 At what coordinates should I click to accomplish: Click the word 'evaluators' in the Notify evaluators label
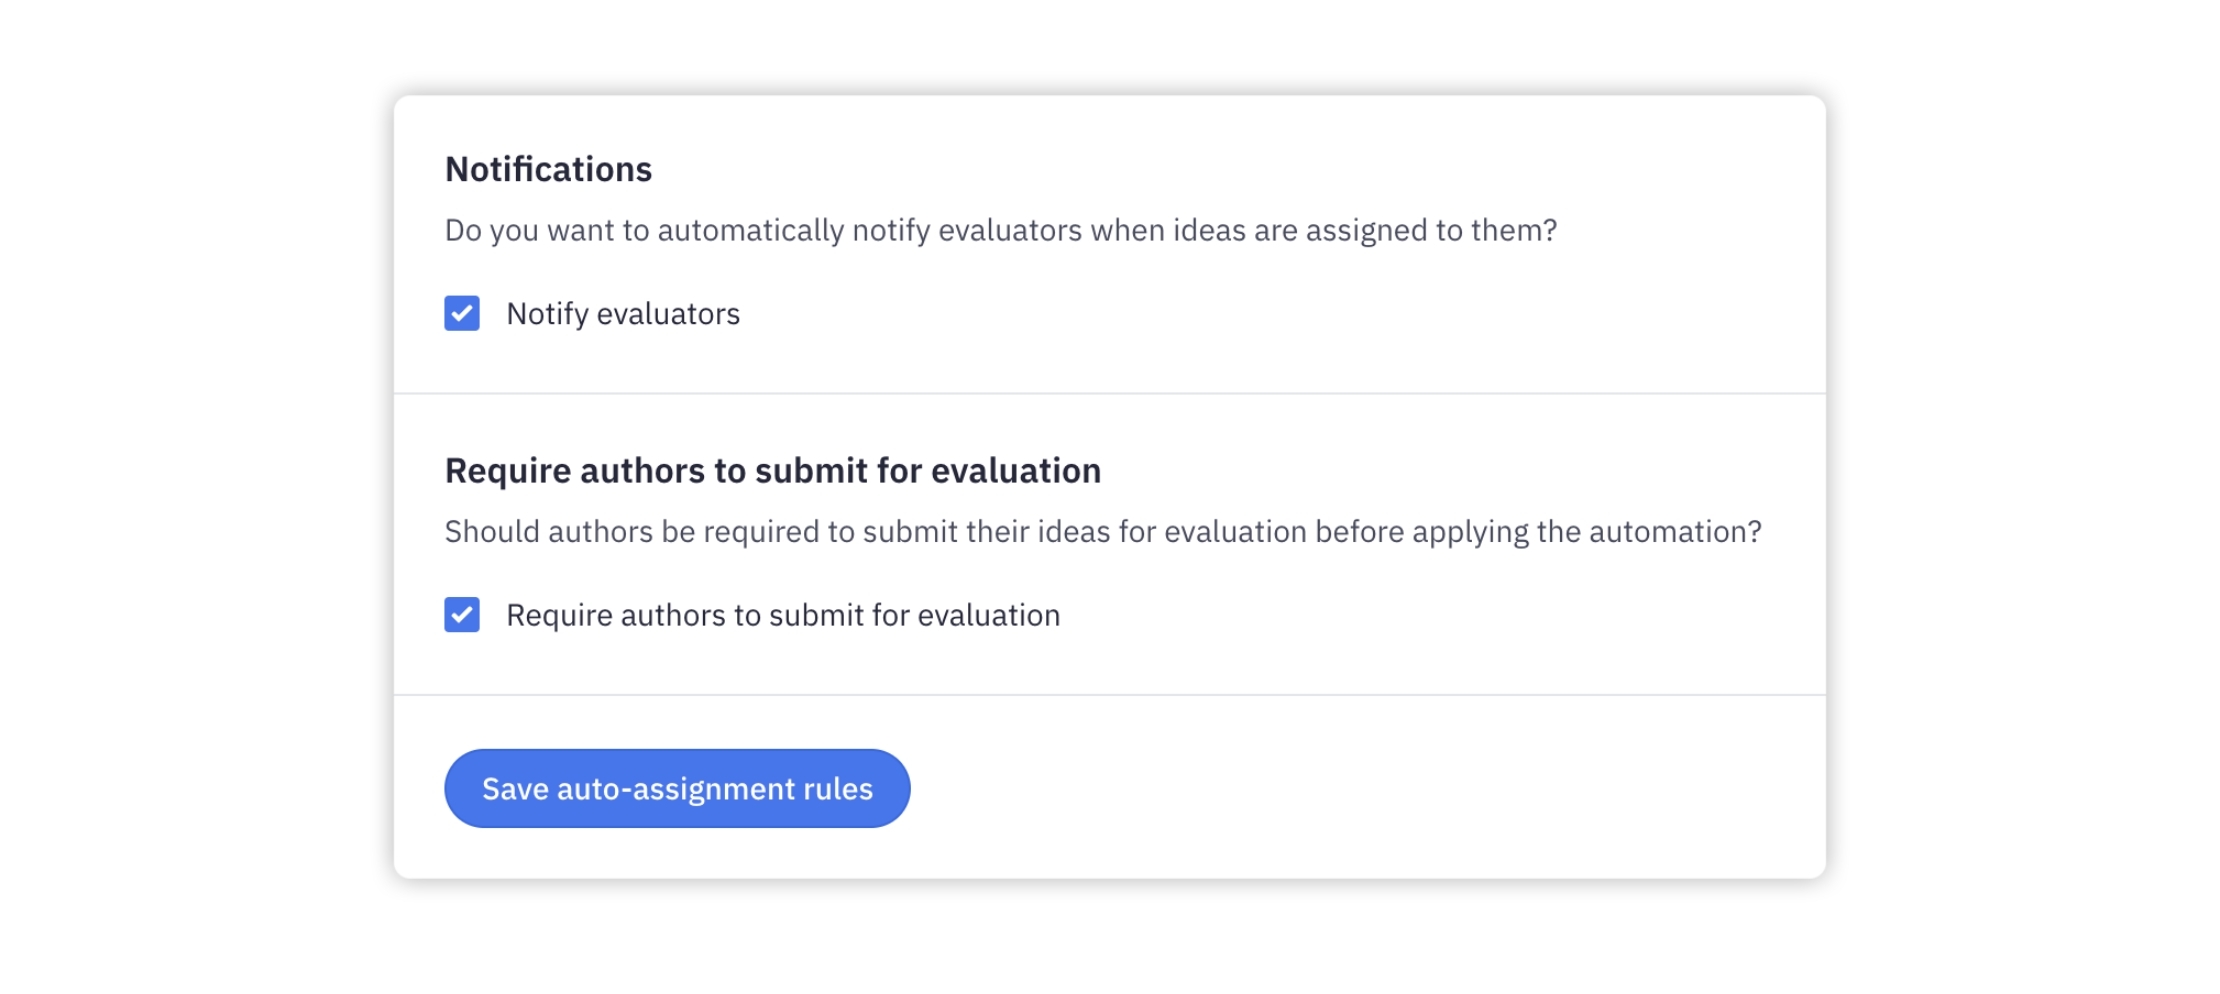tap(668, 314)
